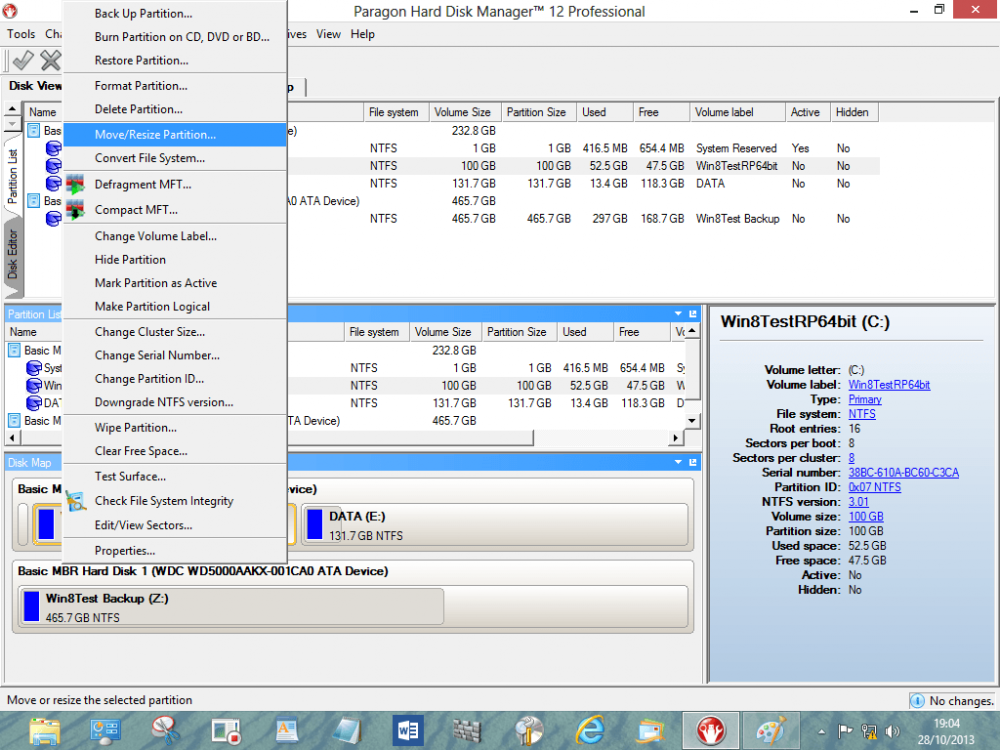Show hidden icons in system tray
The width and height of the screenshot is (1000, 750).
click(x=821, y=731)
